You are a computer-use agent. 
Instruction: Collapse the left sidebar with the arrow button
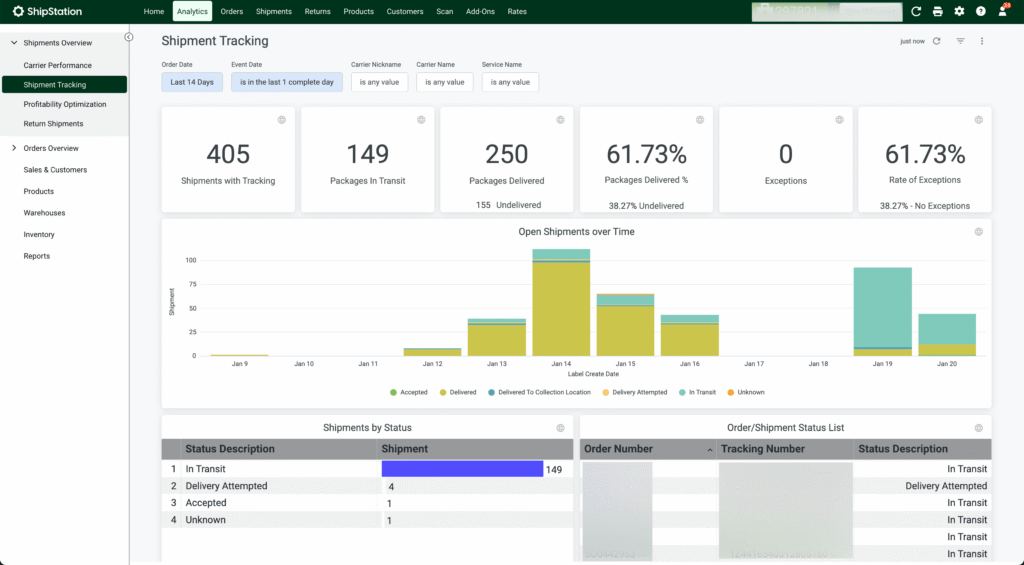coord(129,37)
